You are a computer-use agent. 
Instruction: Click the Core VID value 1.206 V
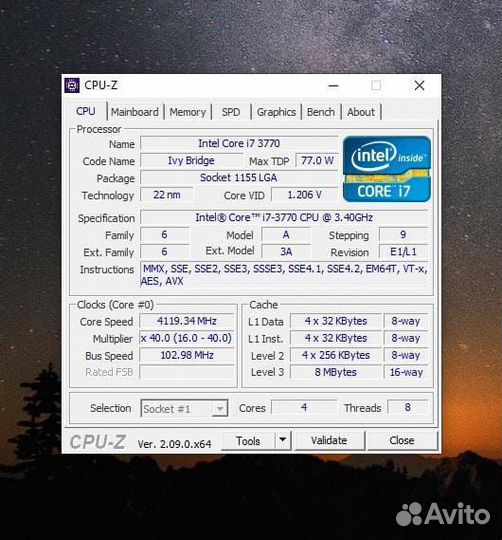[304, 195]
